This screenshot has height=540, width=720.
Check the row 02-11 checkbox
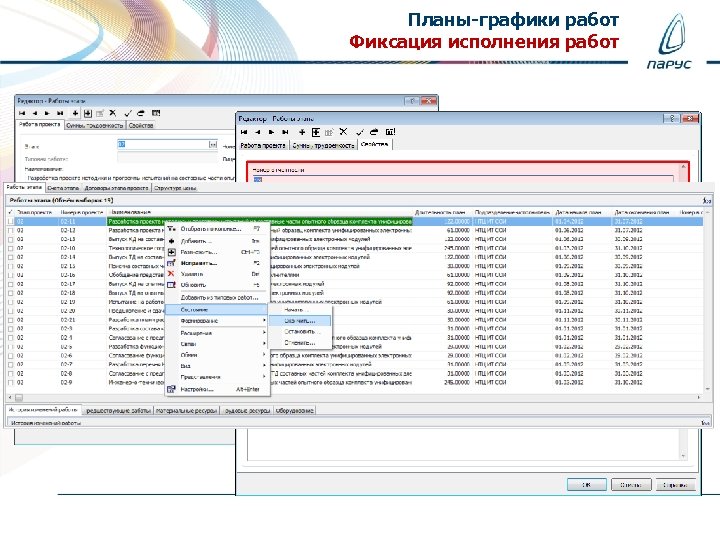pos(11,221)
